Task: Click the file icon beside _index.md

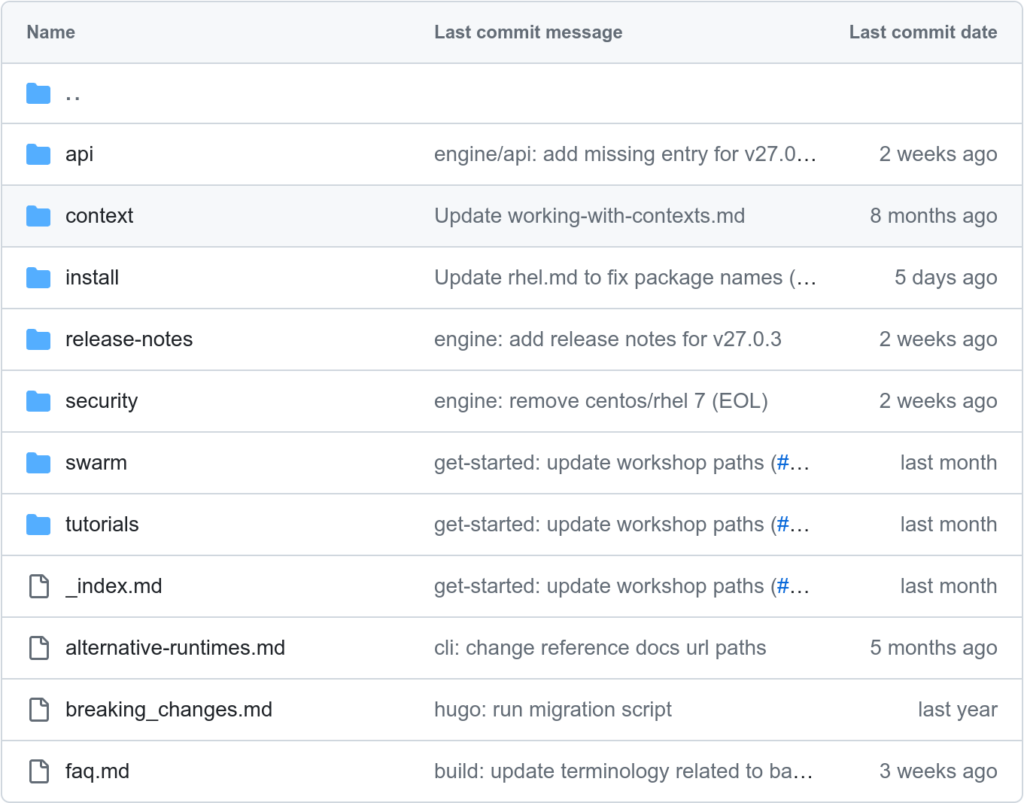Action: 38,586
